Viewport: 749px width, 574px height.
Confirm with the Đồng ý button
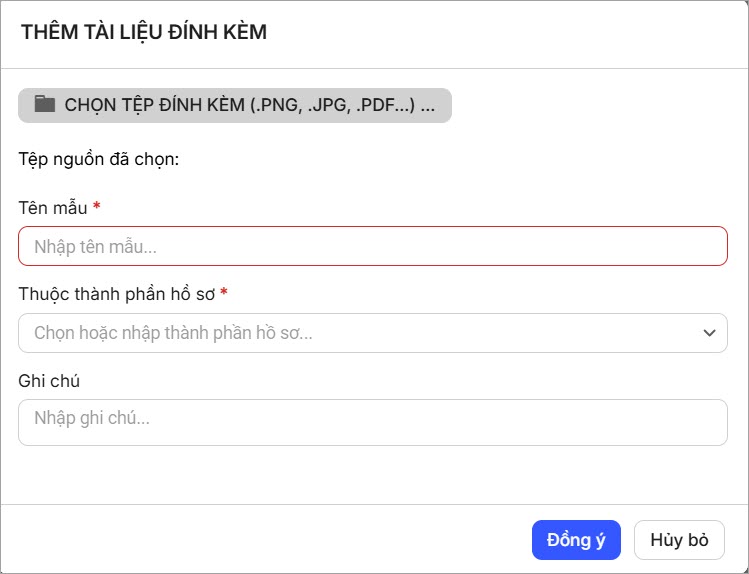click(x=576, y=540)
